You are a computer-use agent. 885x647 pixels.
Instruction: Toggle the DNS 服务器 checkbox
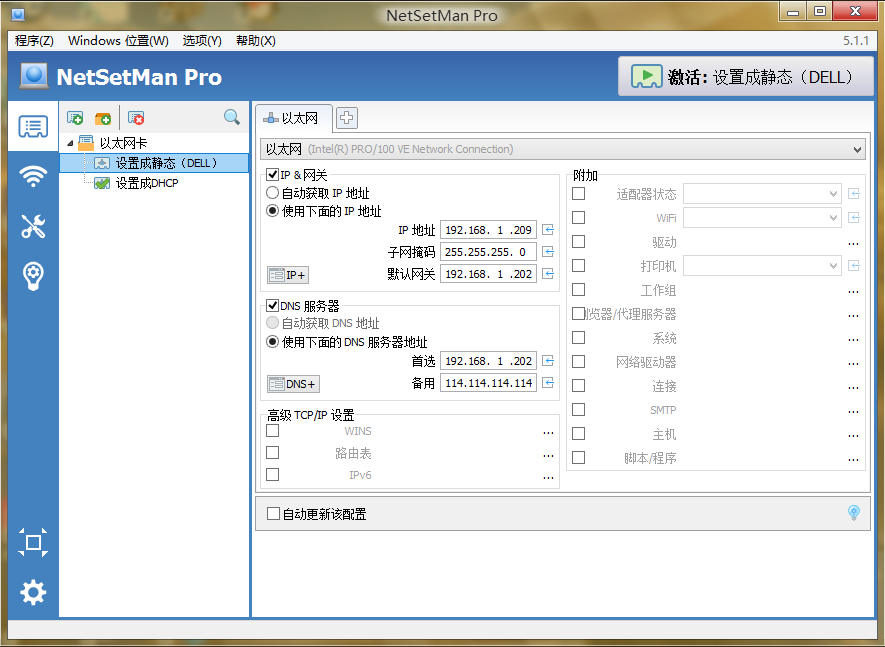[x=273, y=305]
